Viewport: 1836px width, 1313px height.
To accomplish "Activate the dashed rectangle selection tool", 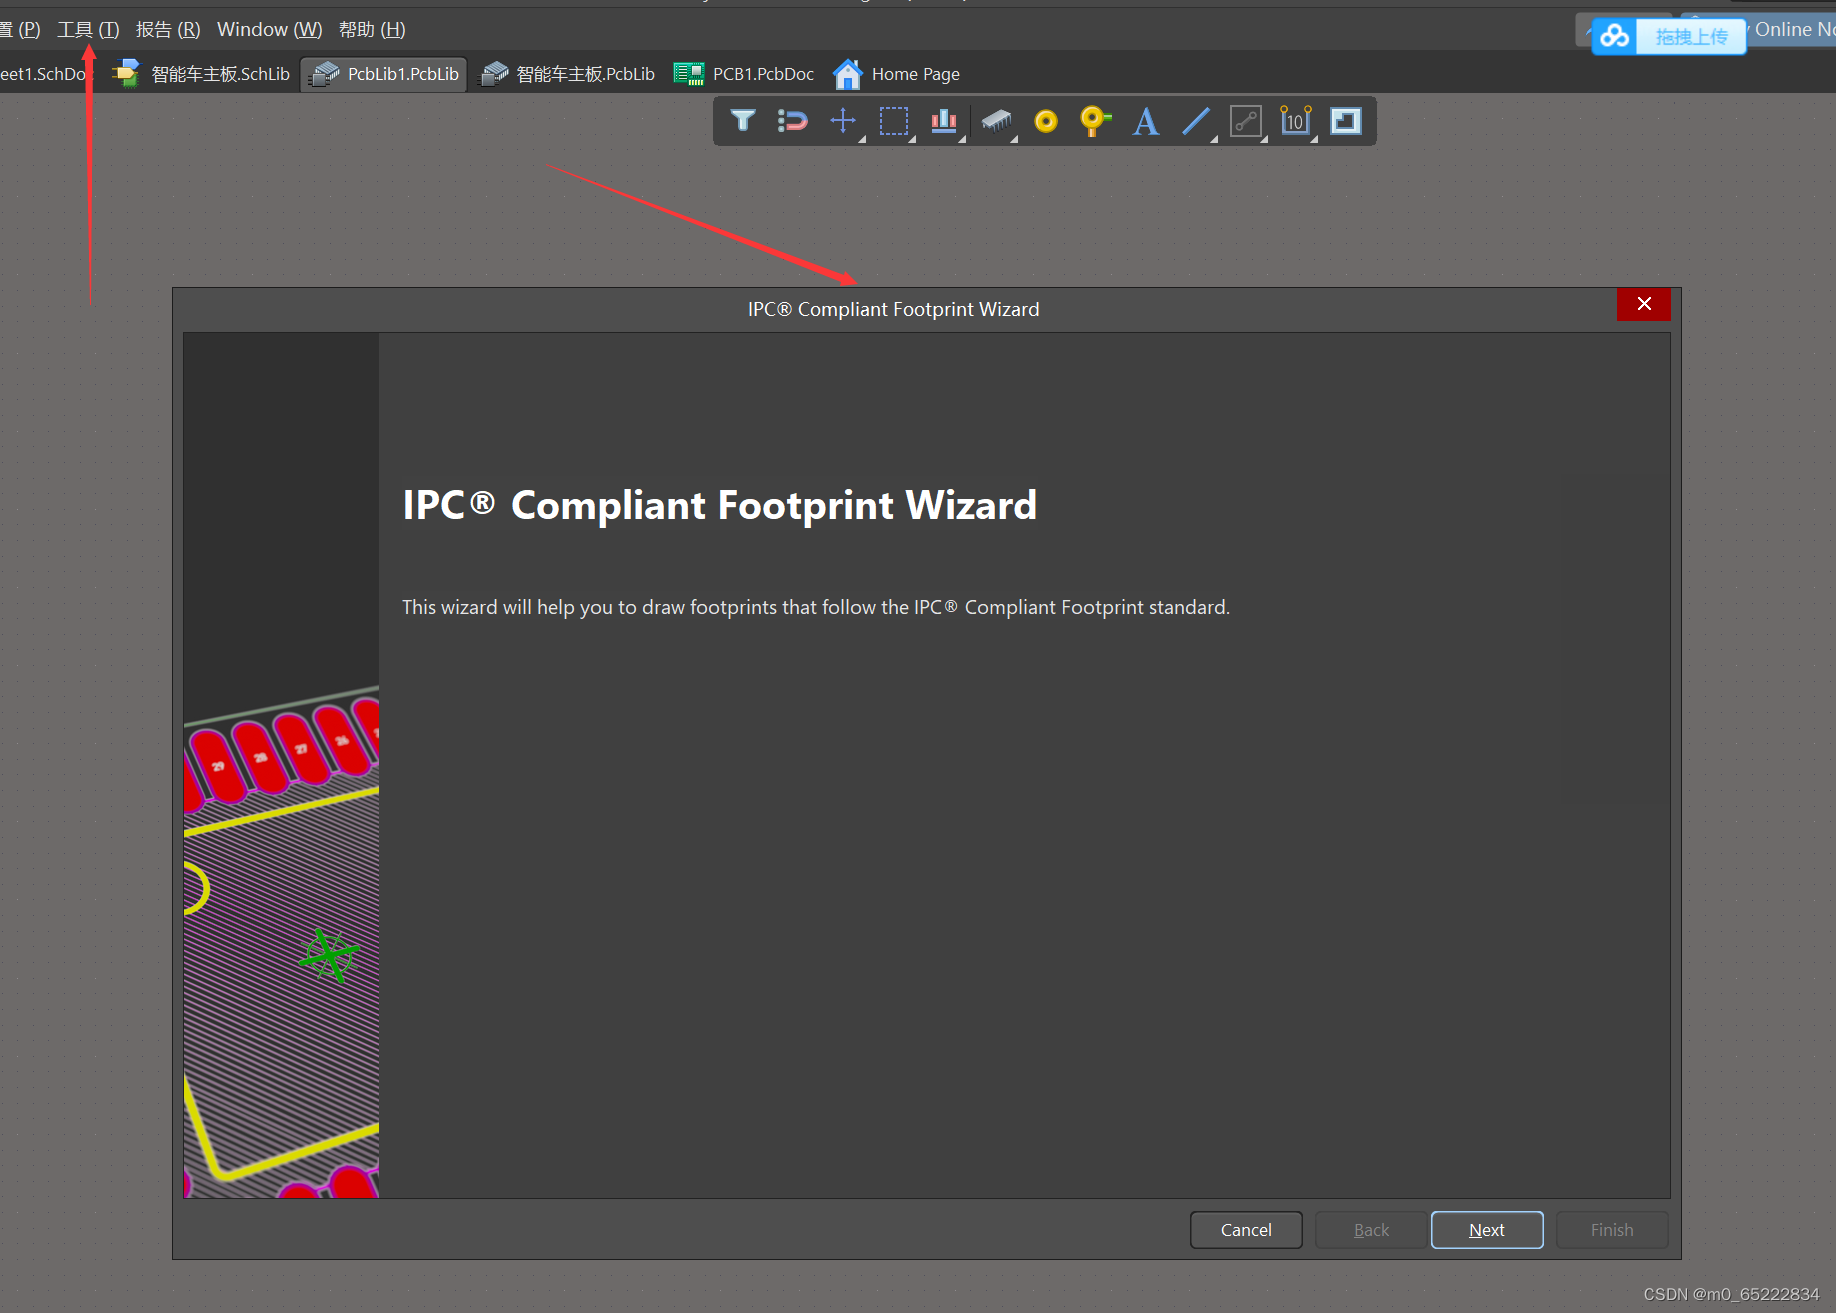I will (894, 121).
